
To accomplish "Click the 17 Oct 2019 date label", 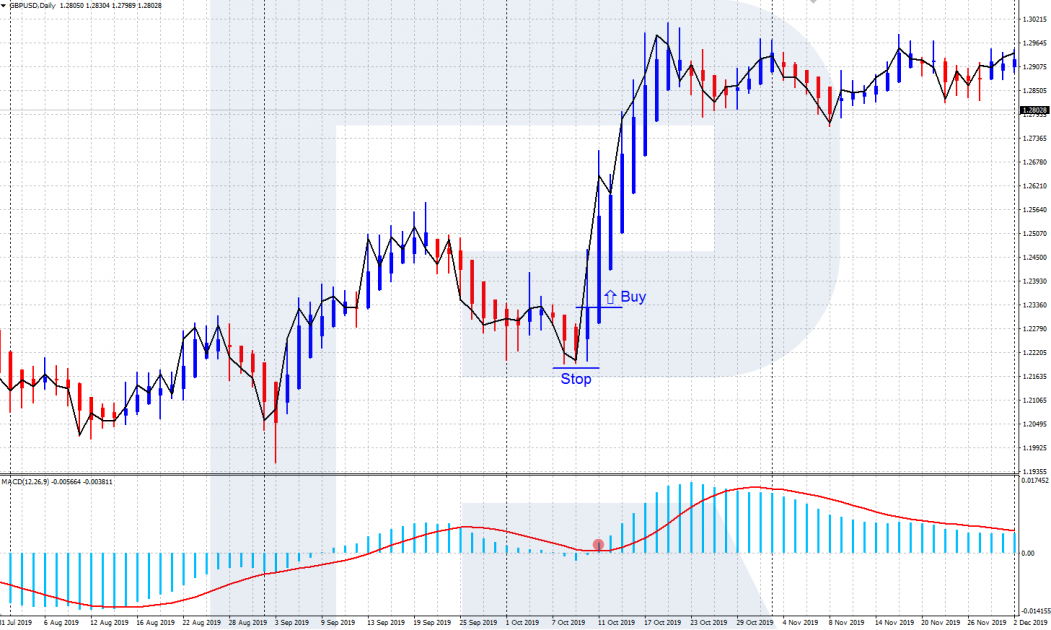I will (662, 622).
